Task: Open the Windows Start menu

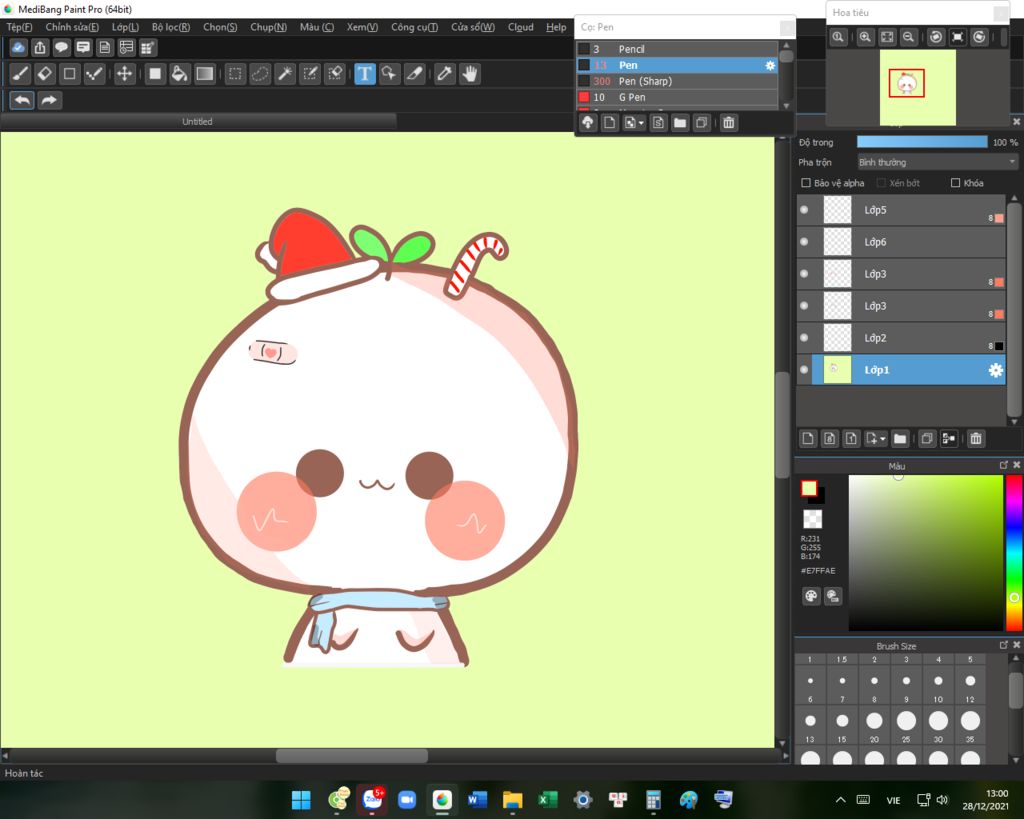Action: coord(301,799)
